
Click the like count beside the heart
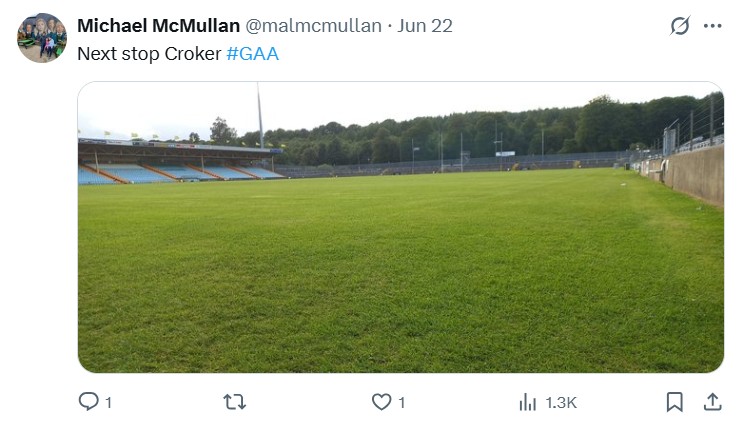coord(401,403)
